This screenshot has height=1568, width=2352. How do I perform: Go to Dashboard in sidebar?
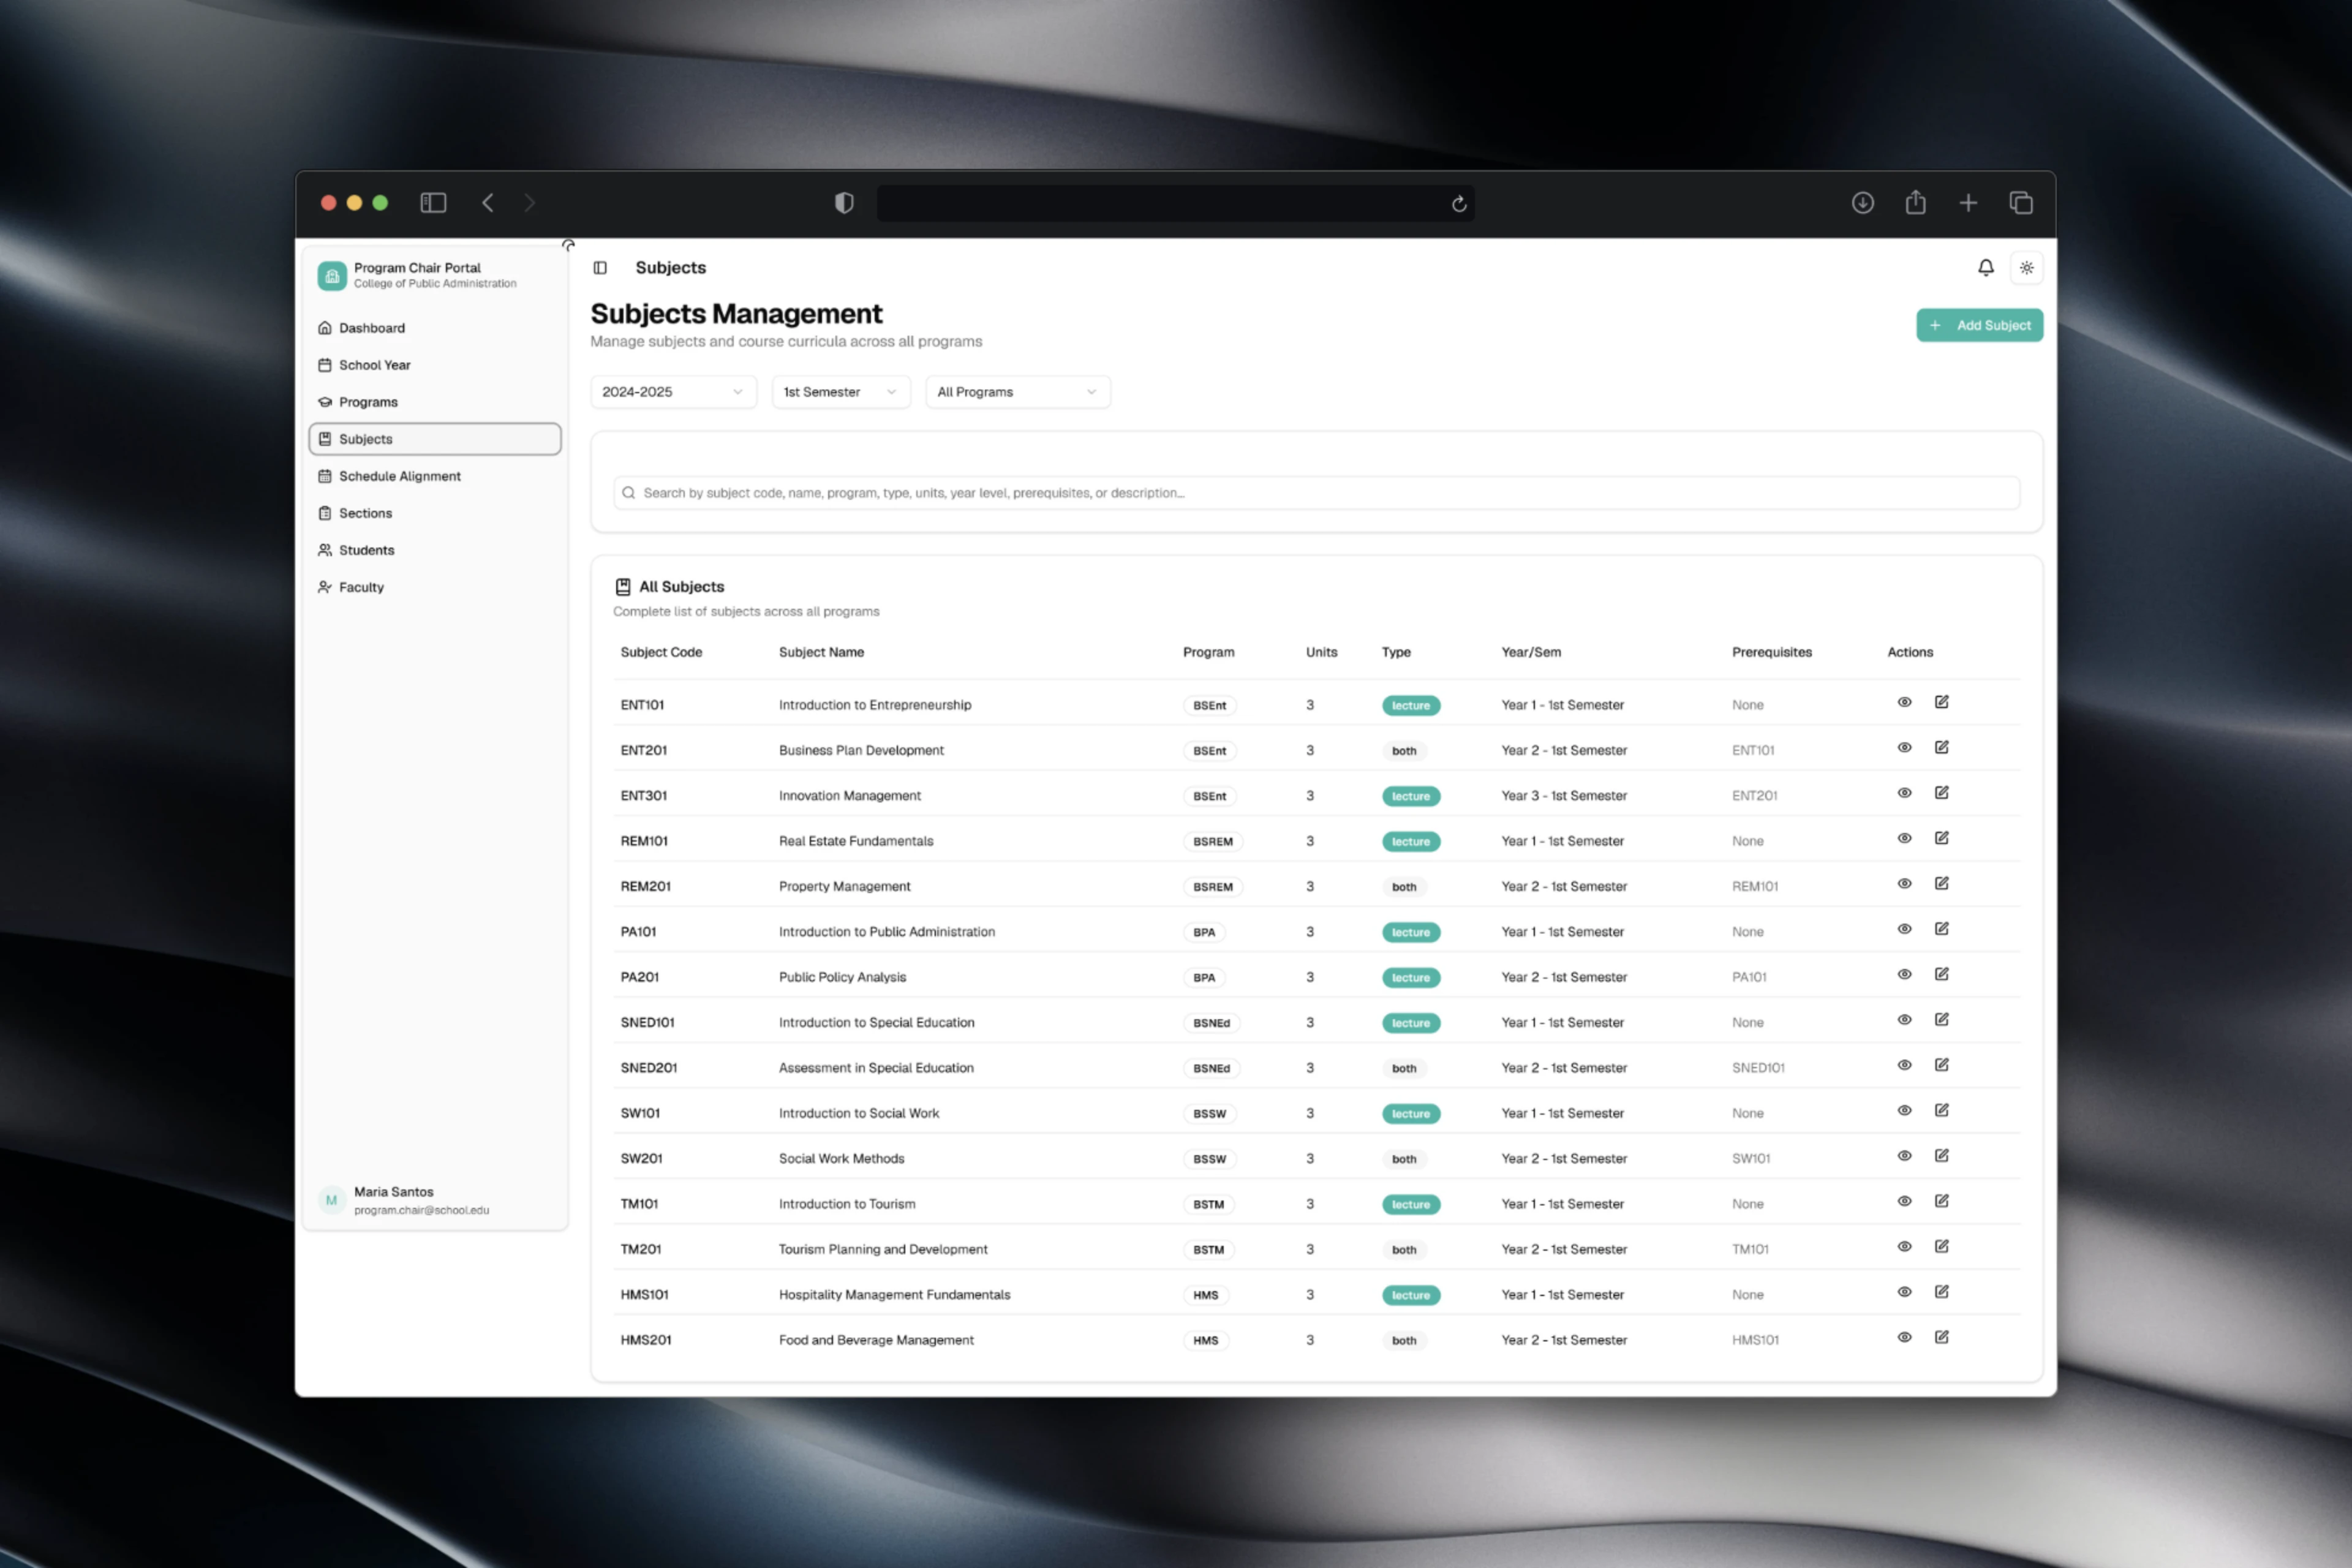434,328
